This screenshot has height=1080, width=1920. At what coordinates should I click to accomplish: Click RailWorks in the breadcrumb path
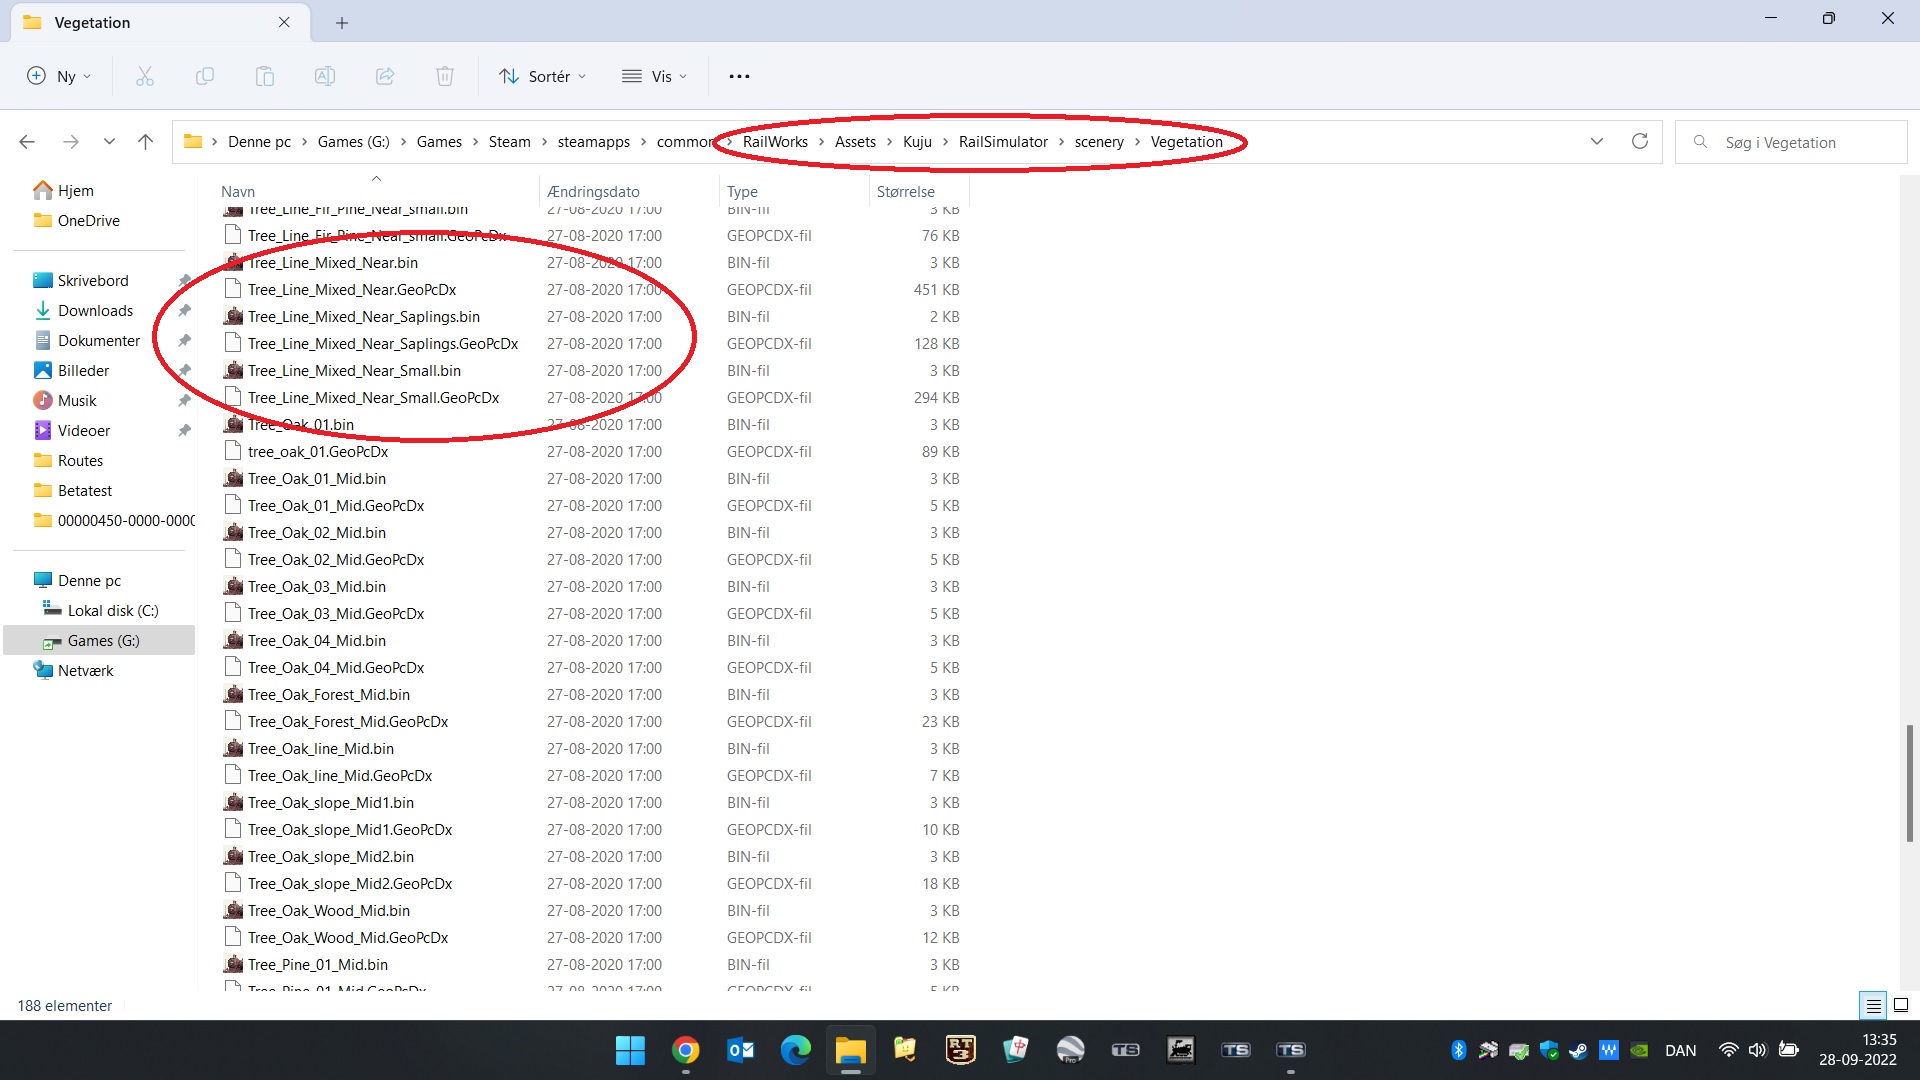point(775,142)
